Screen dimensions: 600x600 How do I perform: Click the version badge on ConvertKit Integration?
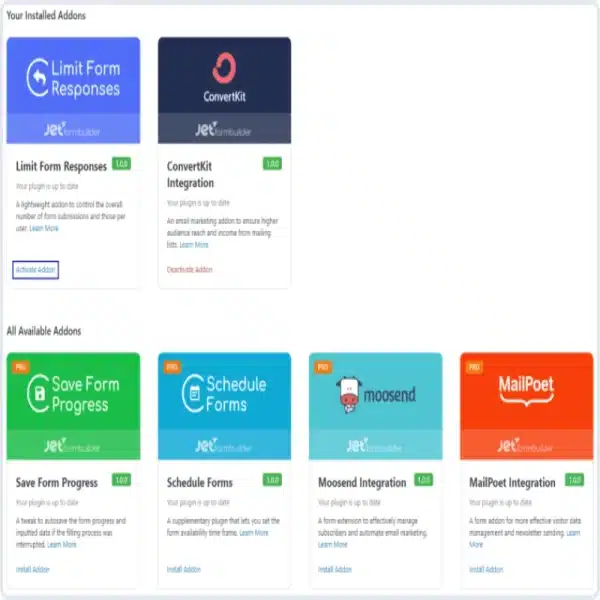click(x=272, y=164)
